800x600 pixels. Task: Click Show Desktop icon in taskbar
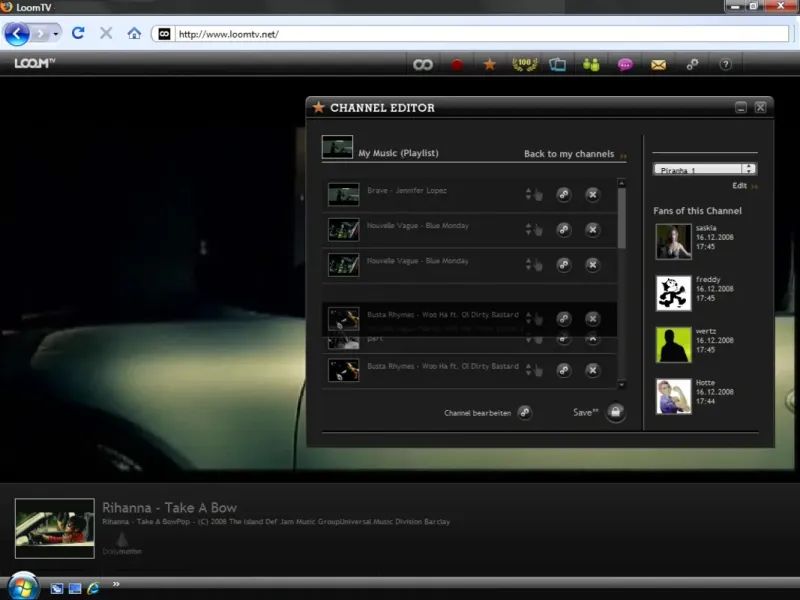click(57, 588)
